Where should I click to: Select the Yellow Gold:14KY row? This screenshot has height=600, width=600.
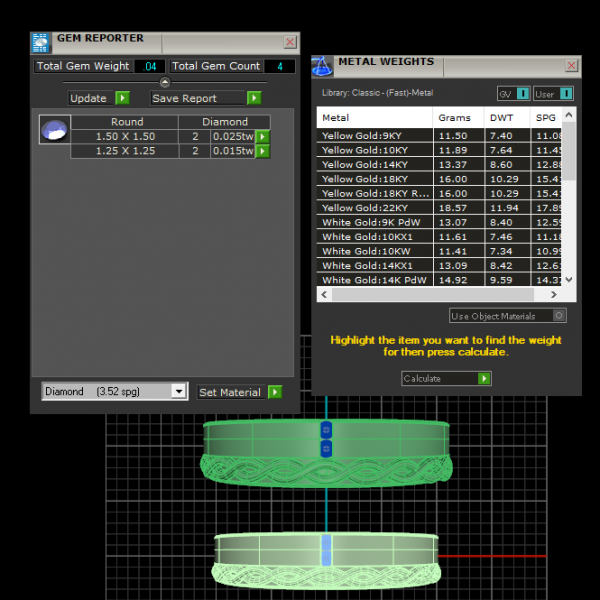click(374, 164)
